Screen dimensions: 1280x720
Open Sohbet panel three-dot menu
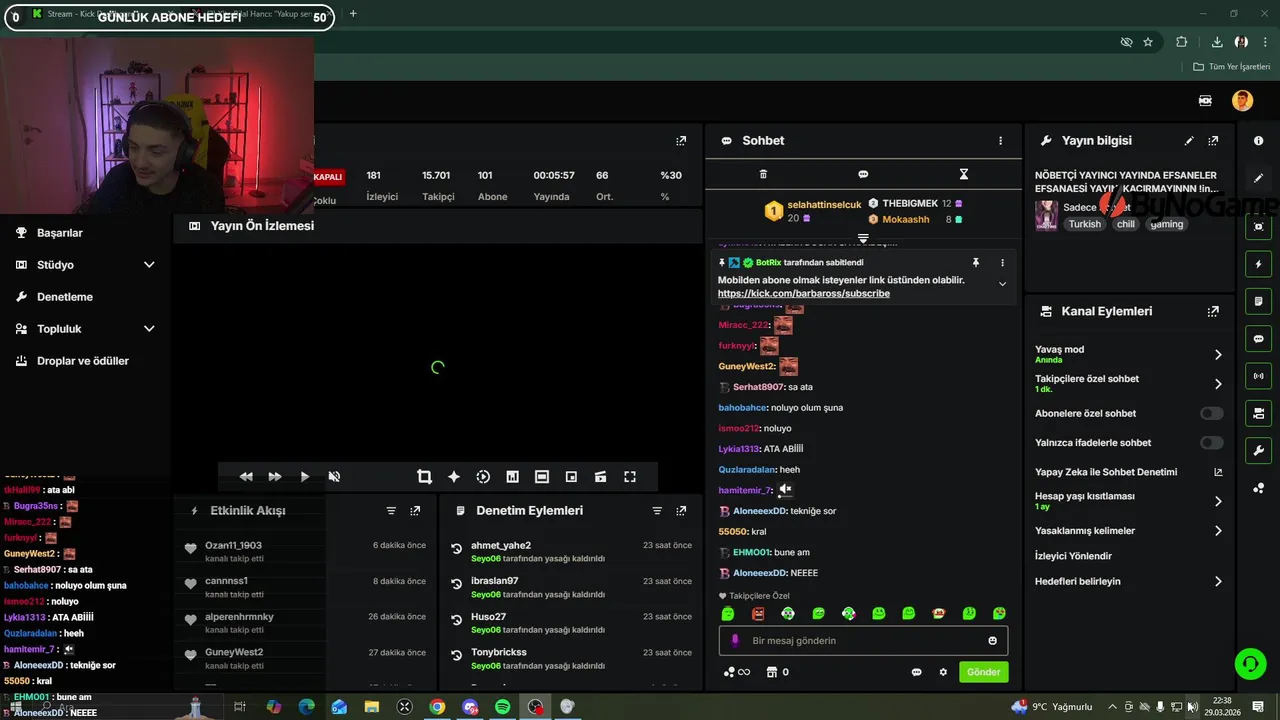[x=1000, y=141]
